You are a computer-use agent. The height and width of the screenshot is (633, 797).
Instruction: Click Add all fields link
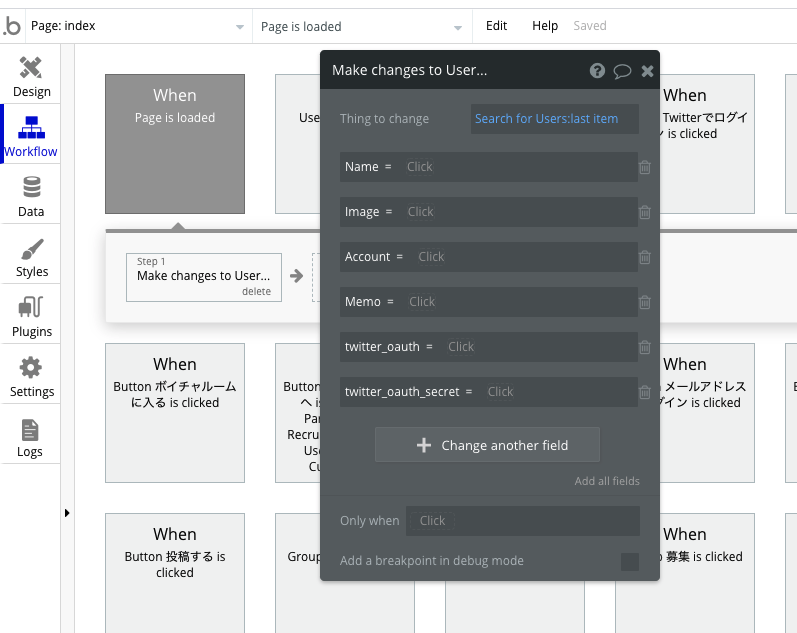(607, 481)
